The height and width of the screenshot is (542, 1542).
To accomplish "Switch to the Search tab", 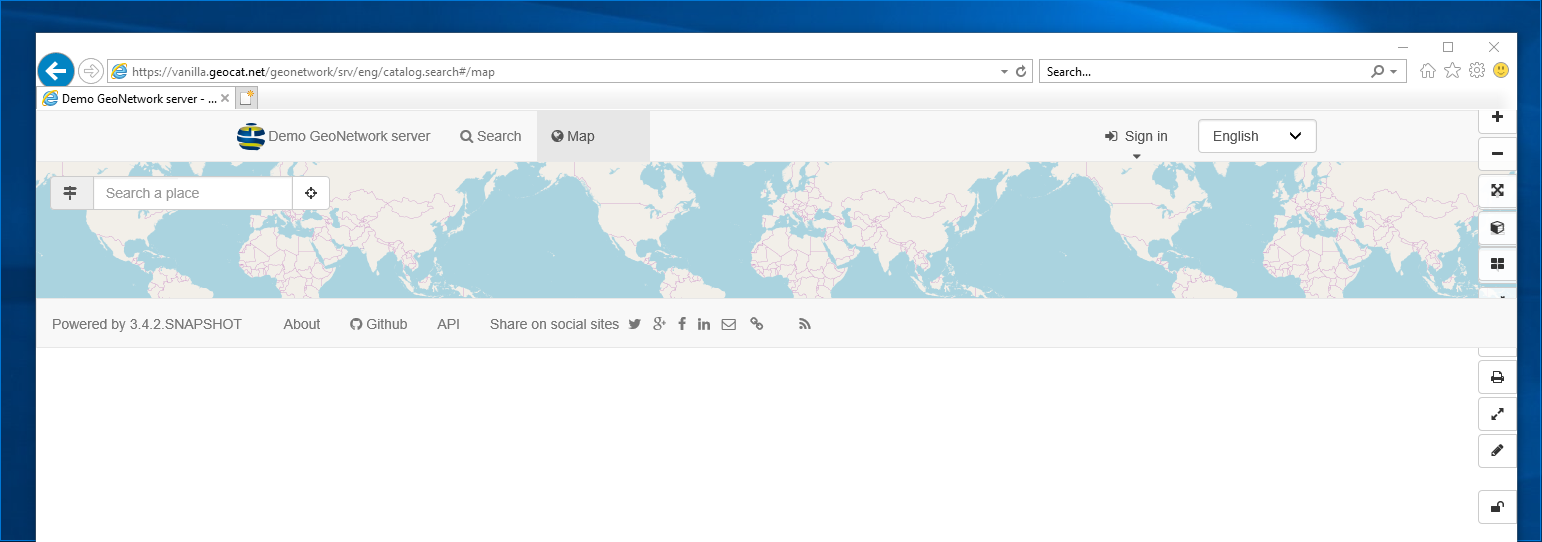I will click(491, 136).
